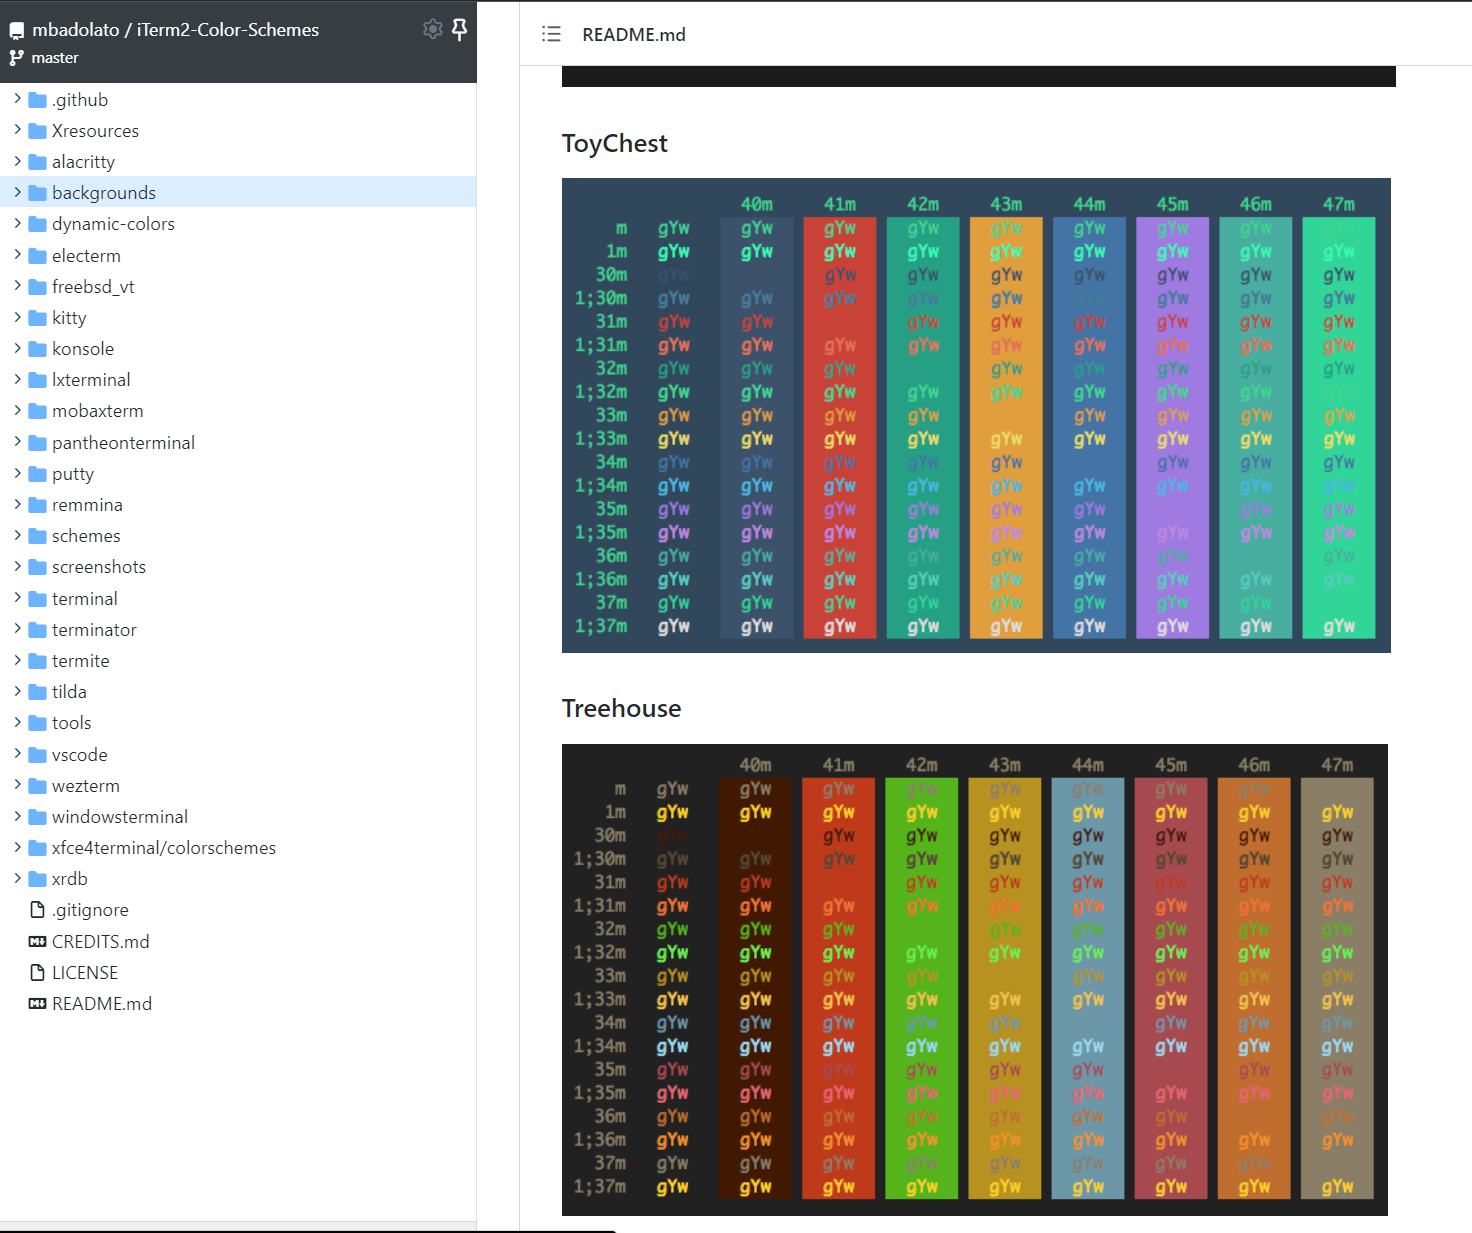Click the repository icon beside mbadolato
The width and height of the screenshot is (1472, 1233).
point(17,31)
